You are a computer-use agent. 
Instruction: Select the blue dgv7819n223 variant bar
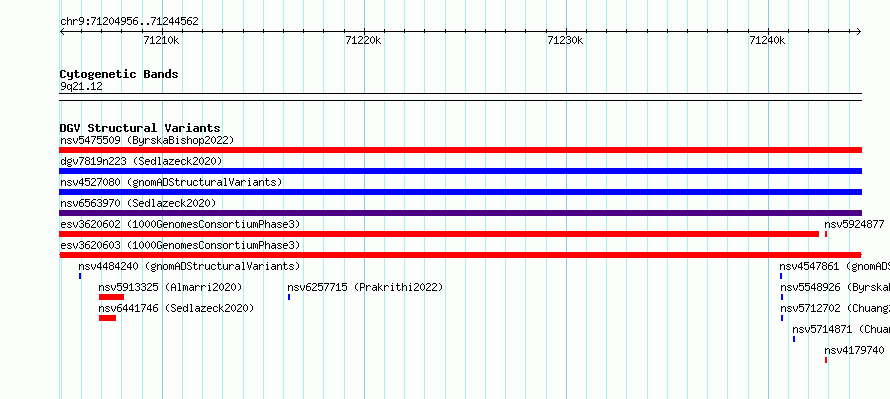460,171
